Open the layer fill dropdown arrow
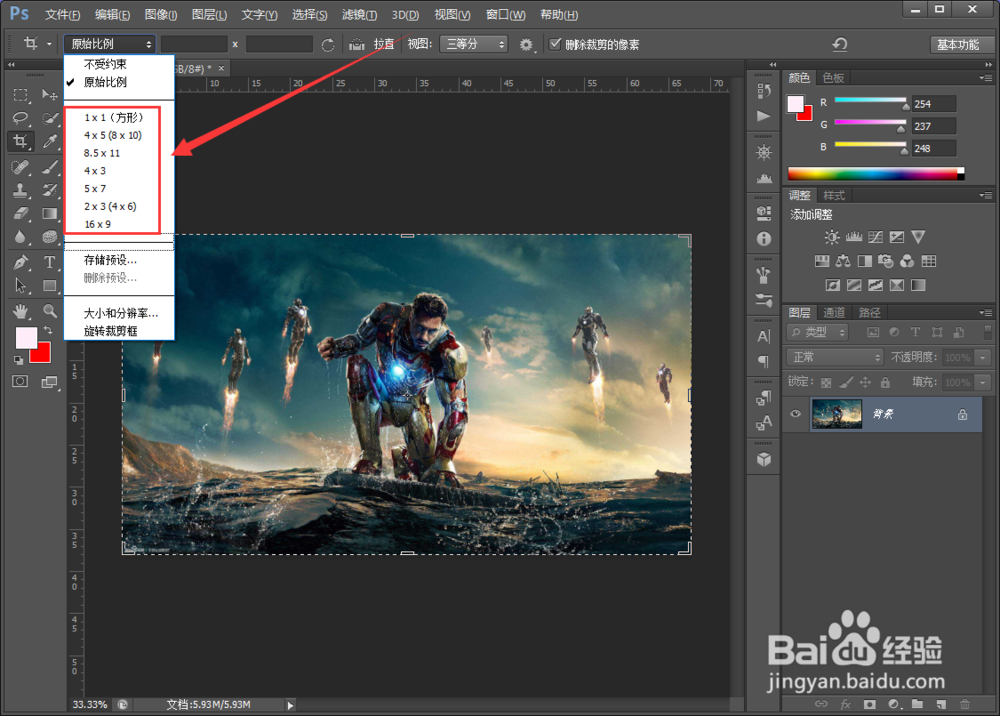 [983, 383]
